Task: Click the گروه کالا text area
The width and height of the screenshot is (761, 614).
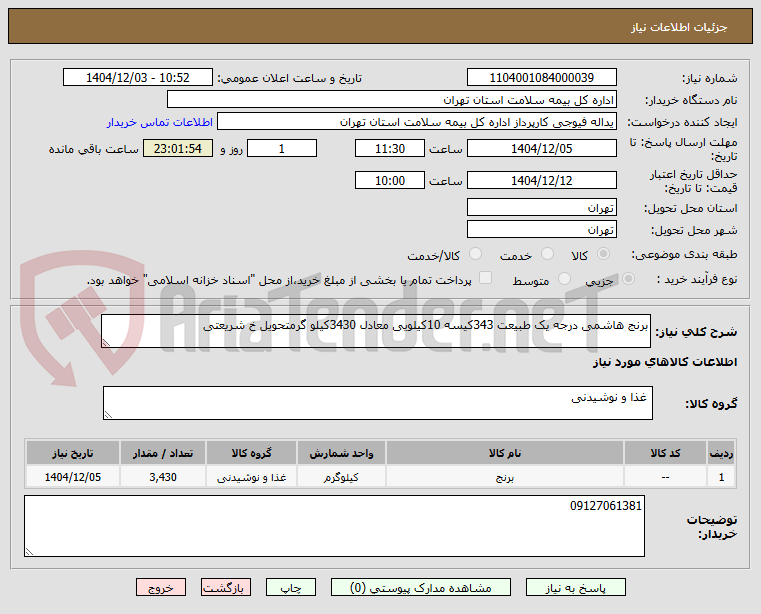Action: click(378, 403)
